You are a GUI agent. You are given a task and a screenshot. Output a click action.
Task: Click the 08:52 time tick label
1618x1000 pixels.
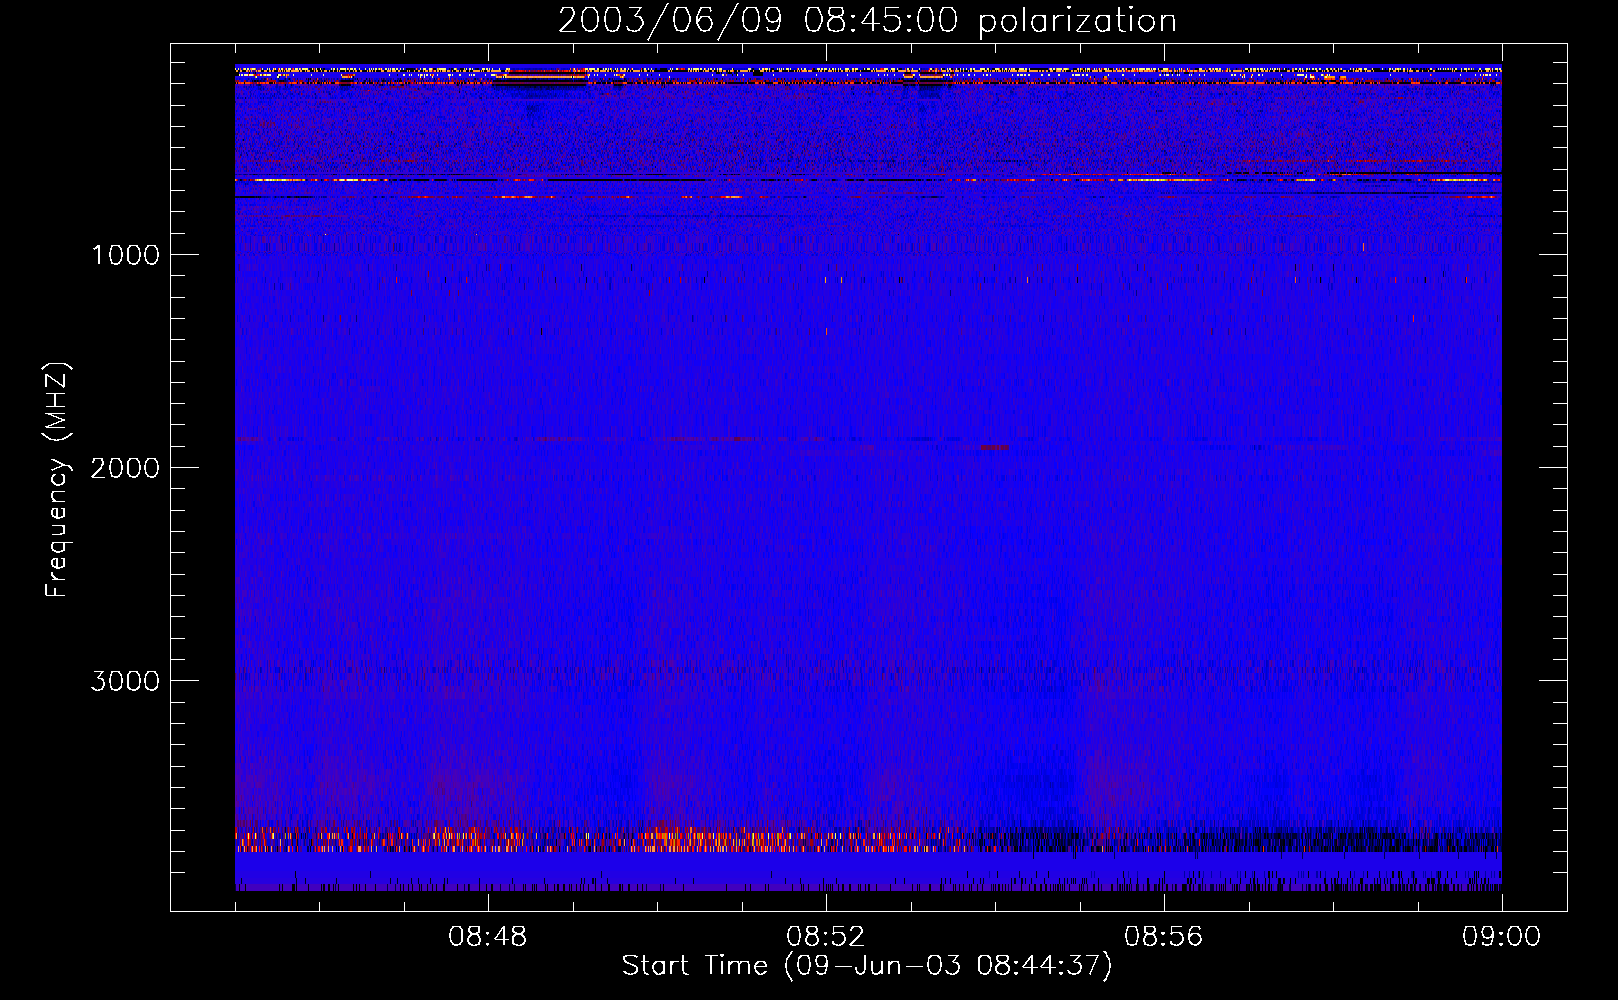826,937
